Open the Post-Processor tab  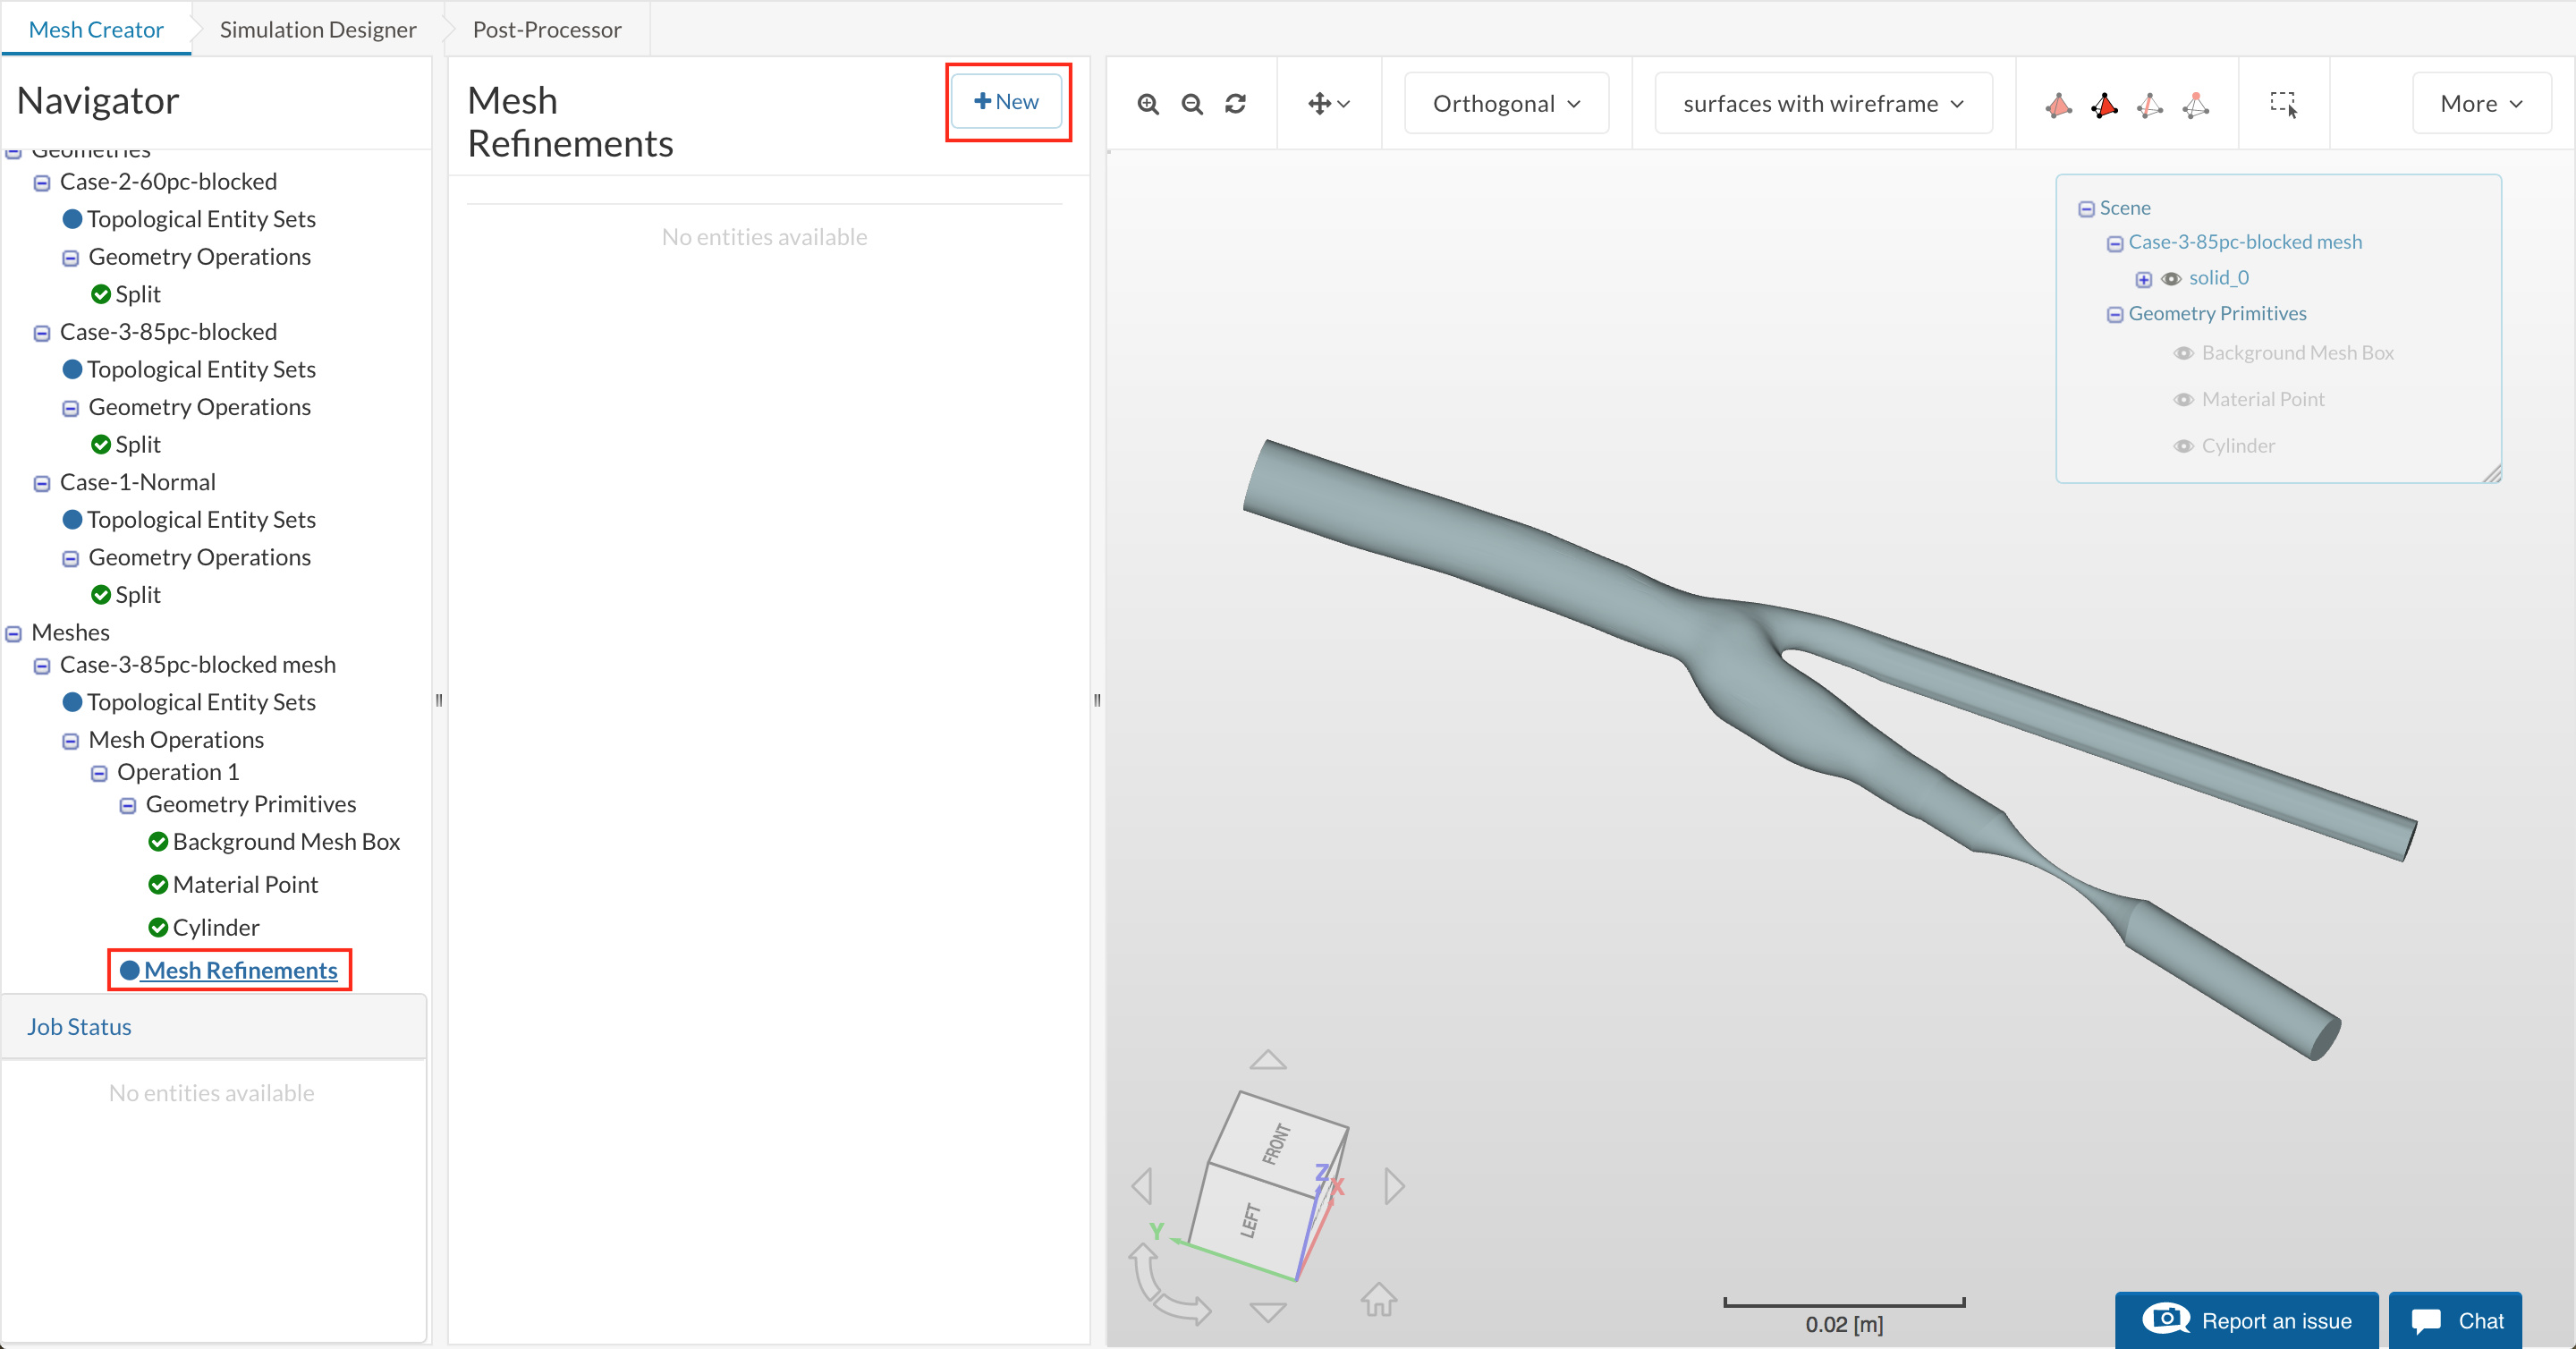[547, 29]
